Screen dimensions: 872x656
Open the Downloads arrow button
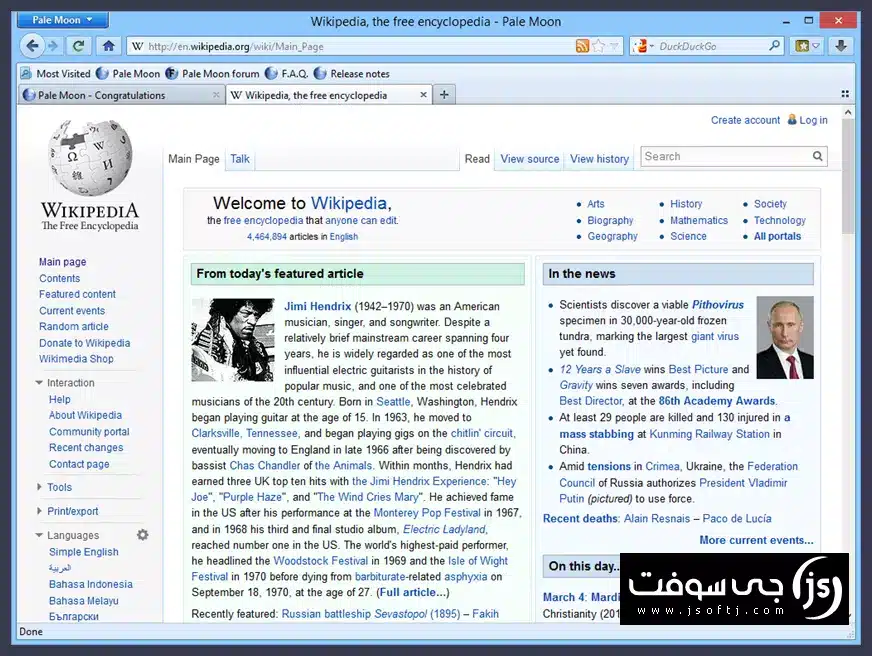841,46
